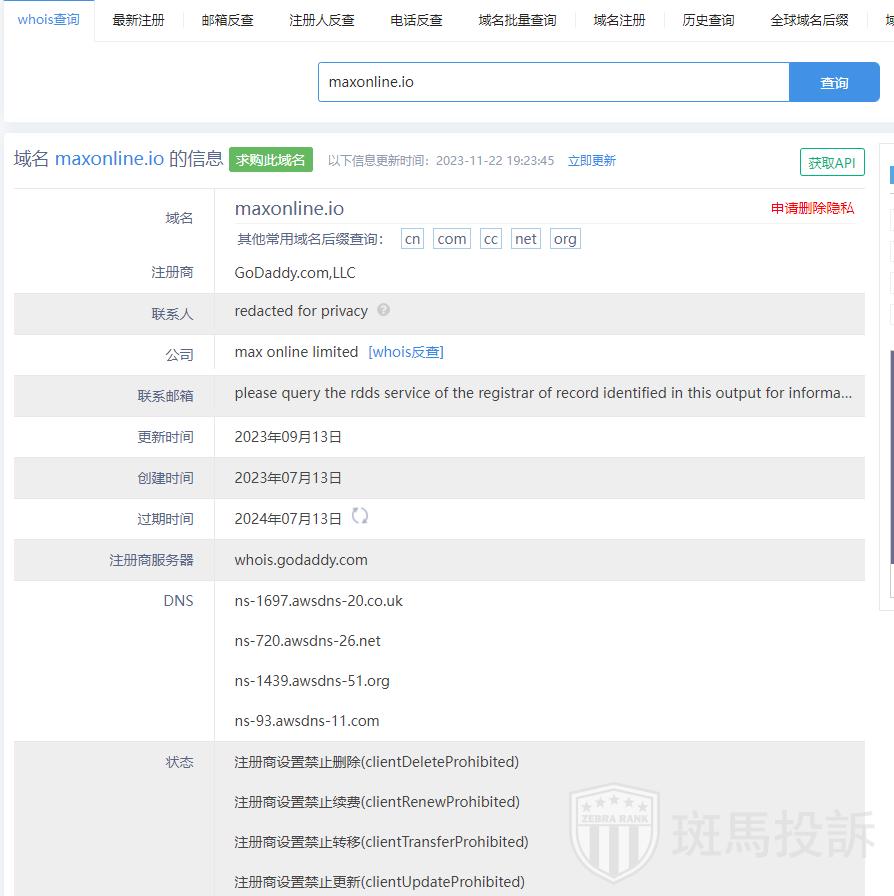Click the 申请删除隐私 link

pos(812,208)
